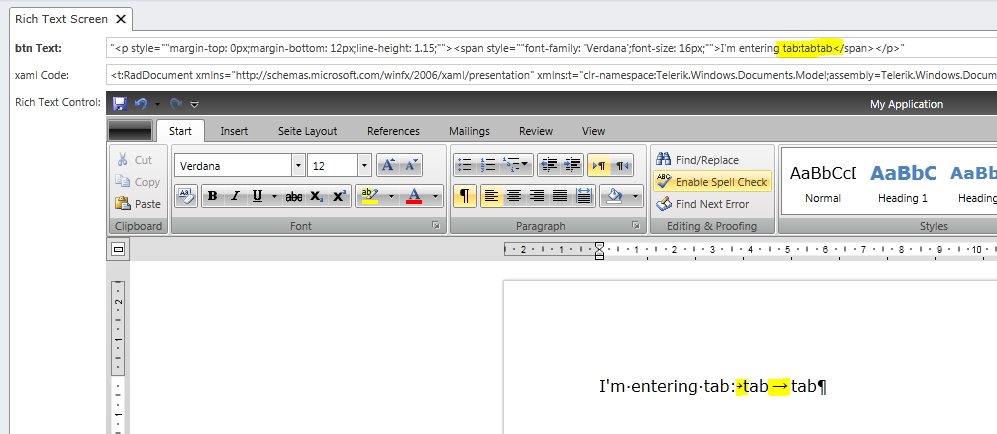The width and height of the screenshot is (997, 434).
Task: Open the Font dialog launcher
Action: click(436, 225)
